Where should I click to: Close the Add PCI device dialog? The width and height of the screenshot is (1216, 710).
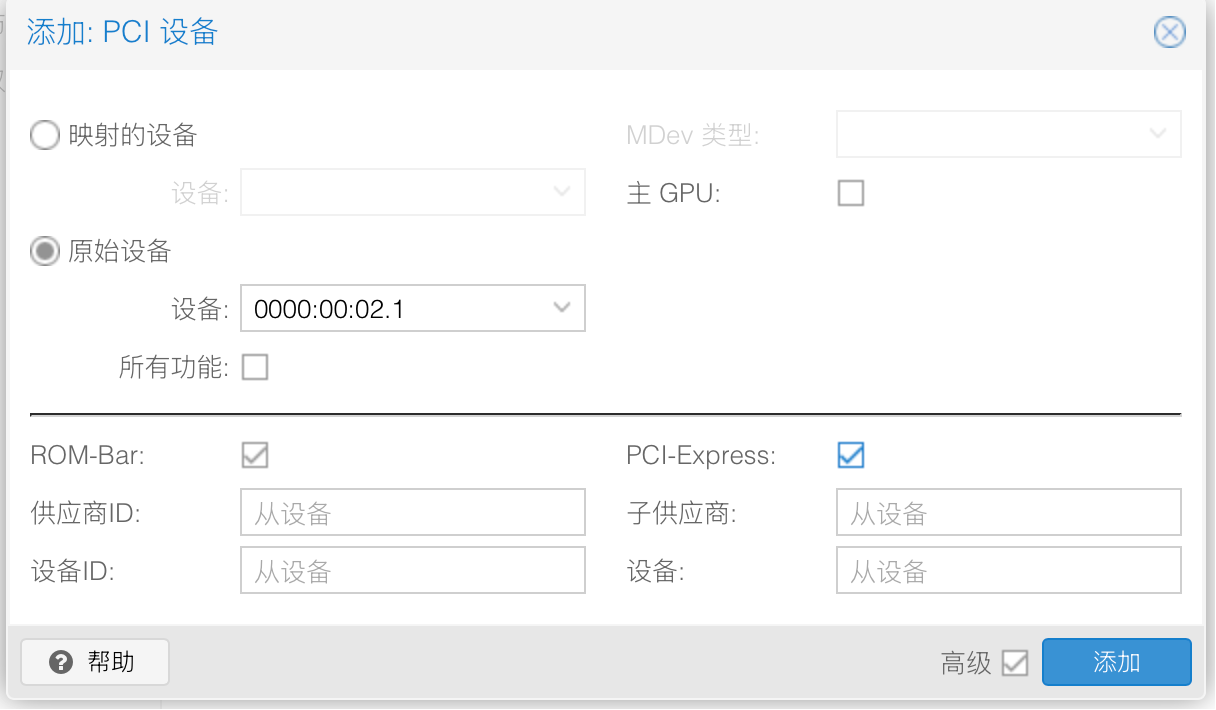coord(1169,33)
